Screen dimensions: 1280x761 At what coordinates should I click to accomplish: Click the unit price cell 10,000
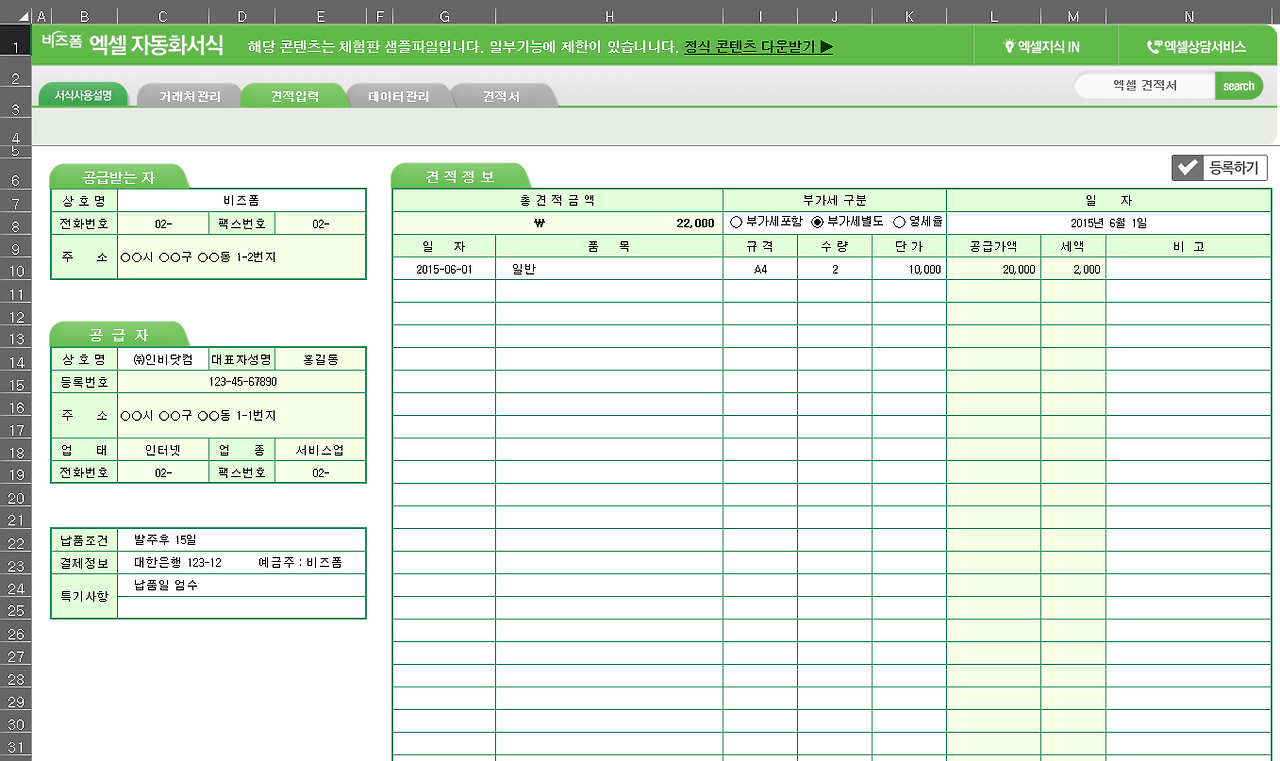coord(909,269)
